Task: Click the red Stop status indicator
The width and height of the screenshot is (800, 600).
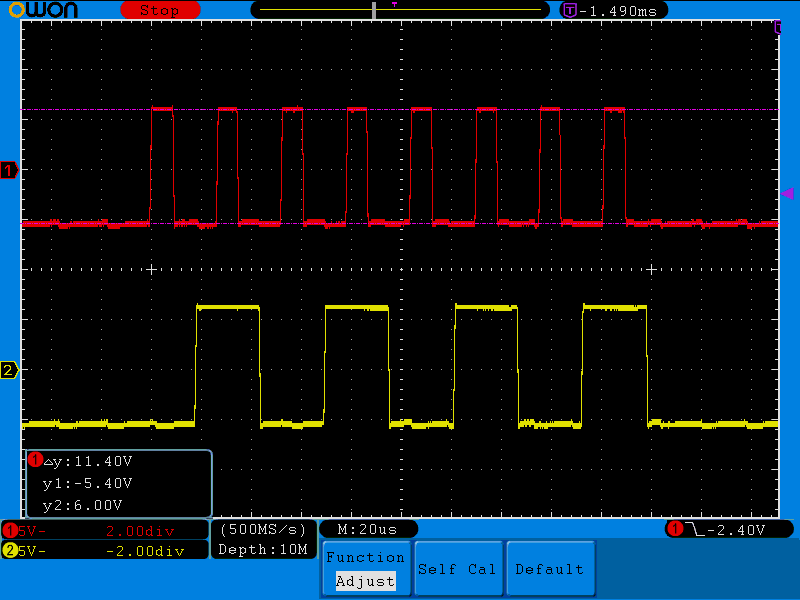Action: pos(160,10)
